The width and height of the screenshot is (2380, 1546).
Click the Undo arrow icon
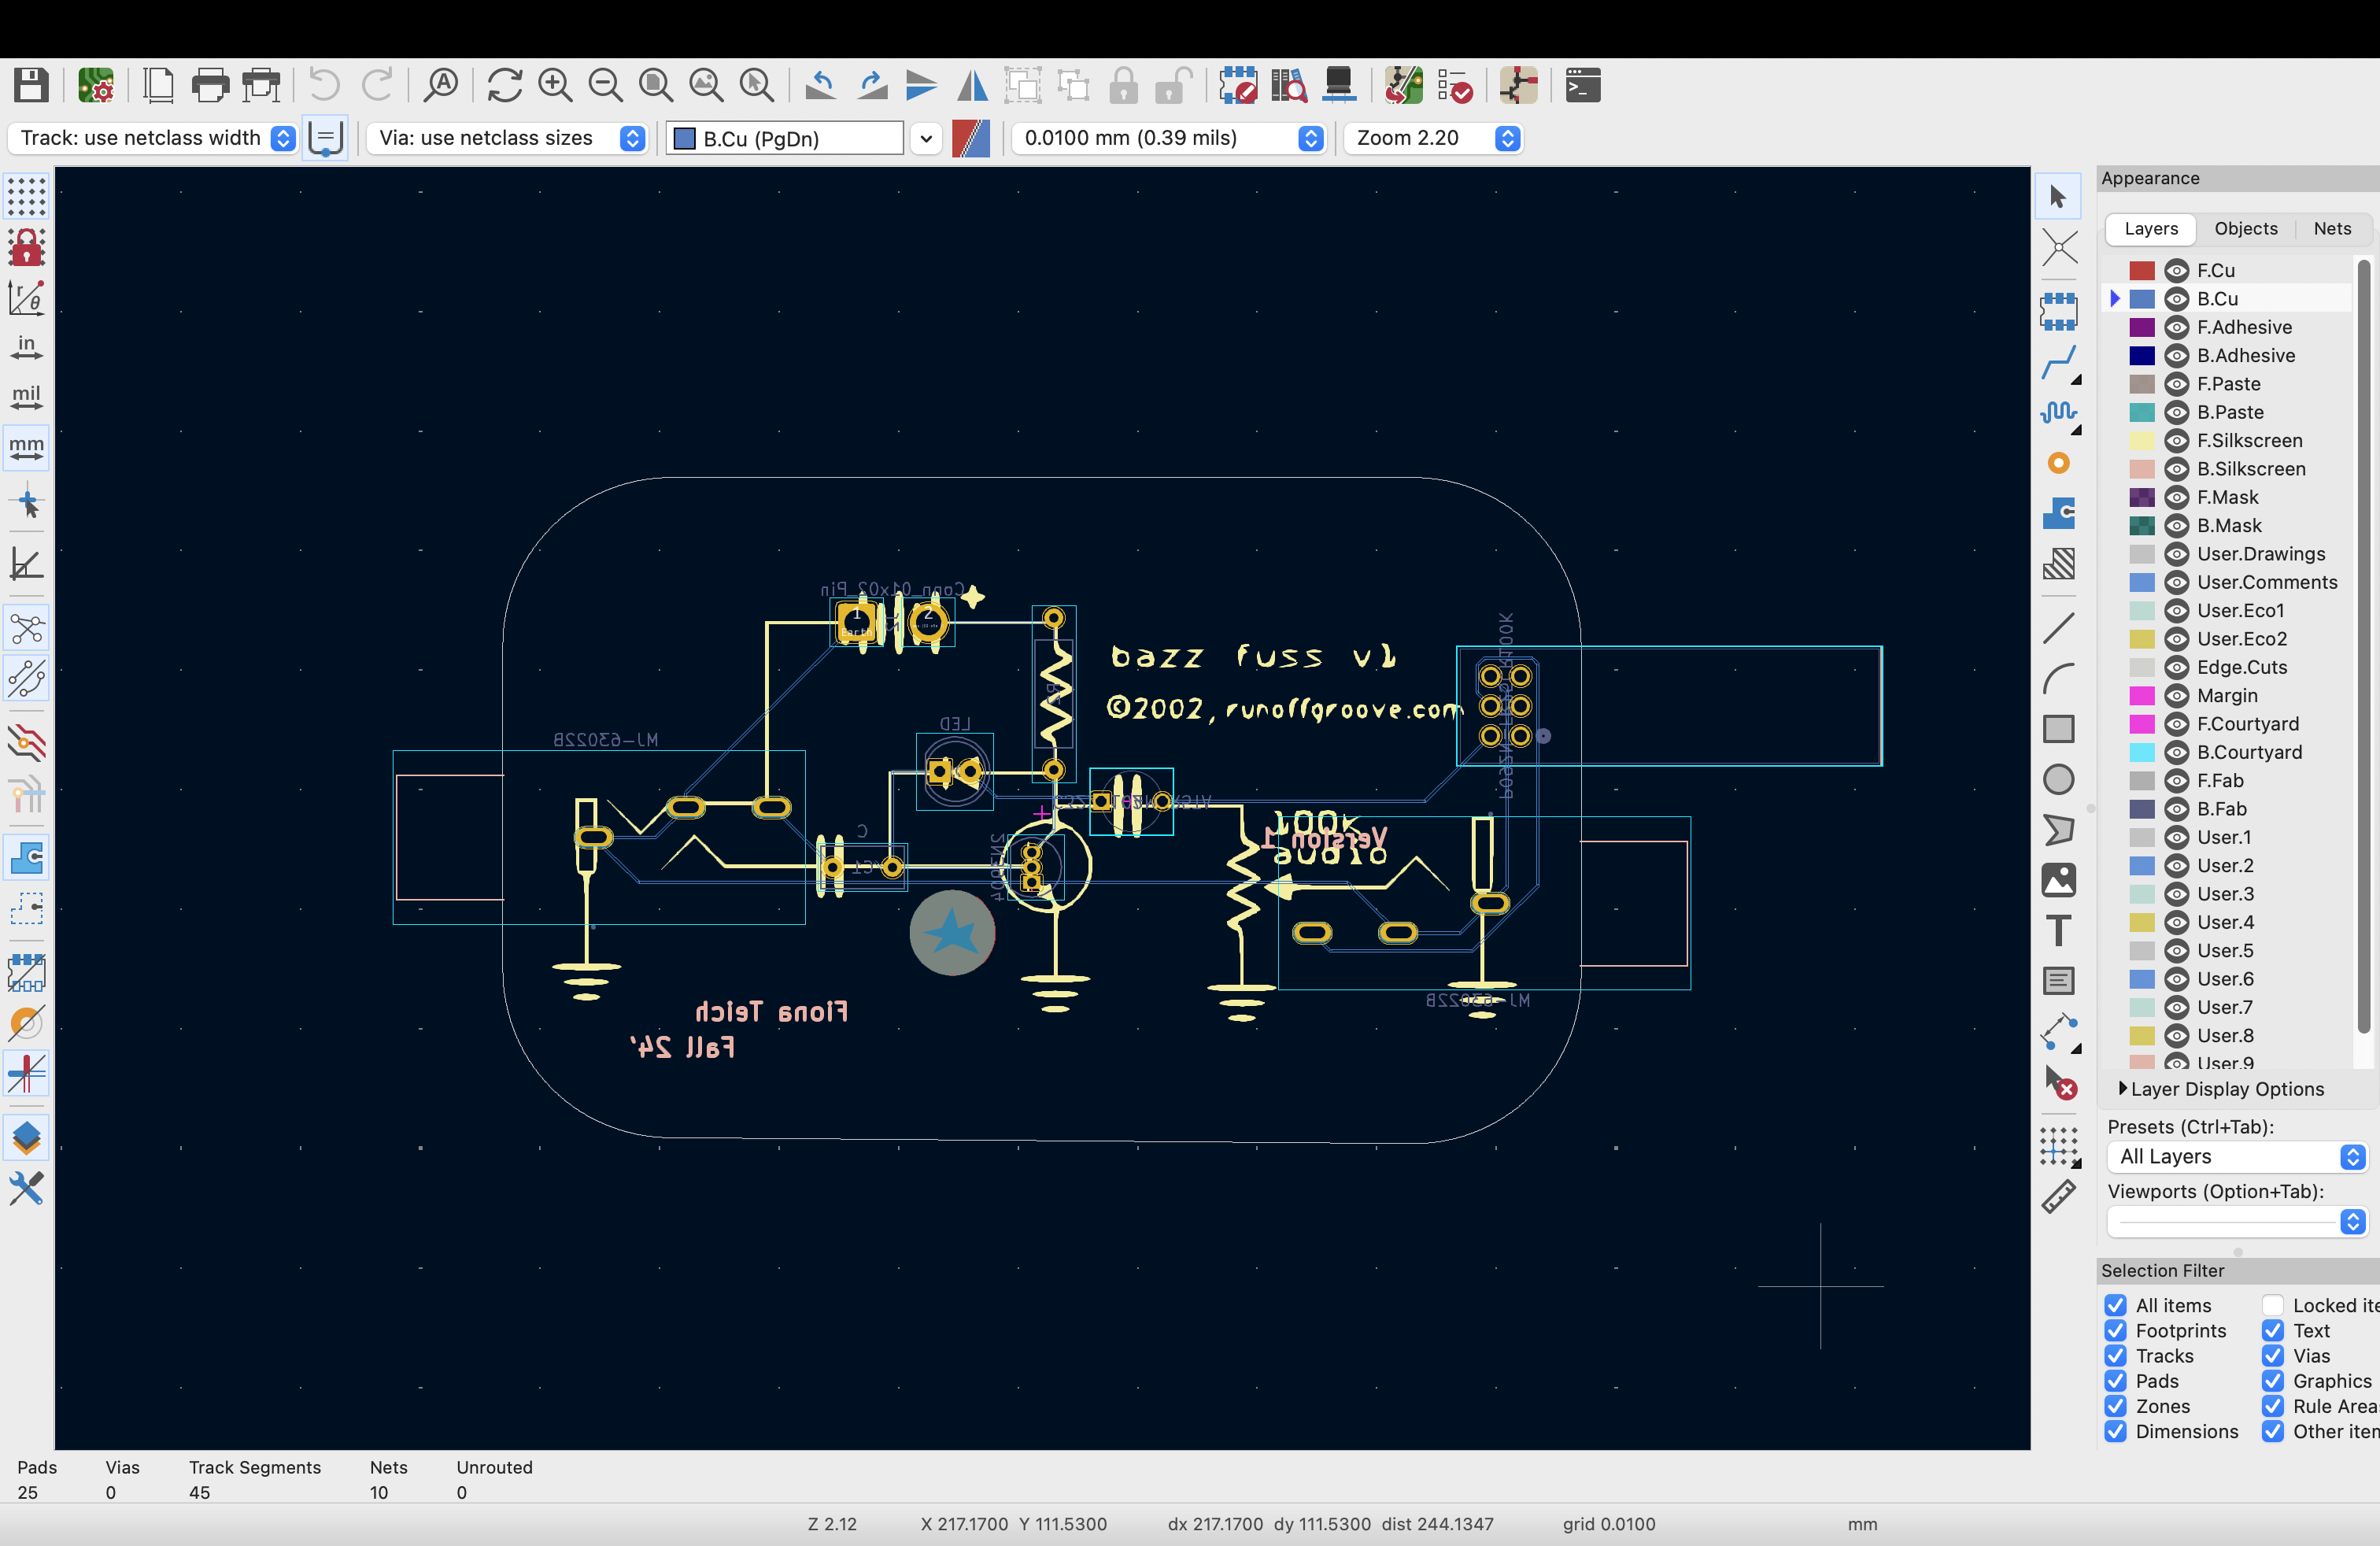(x=324, y=85)
